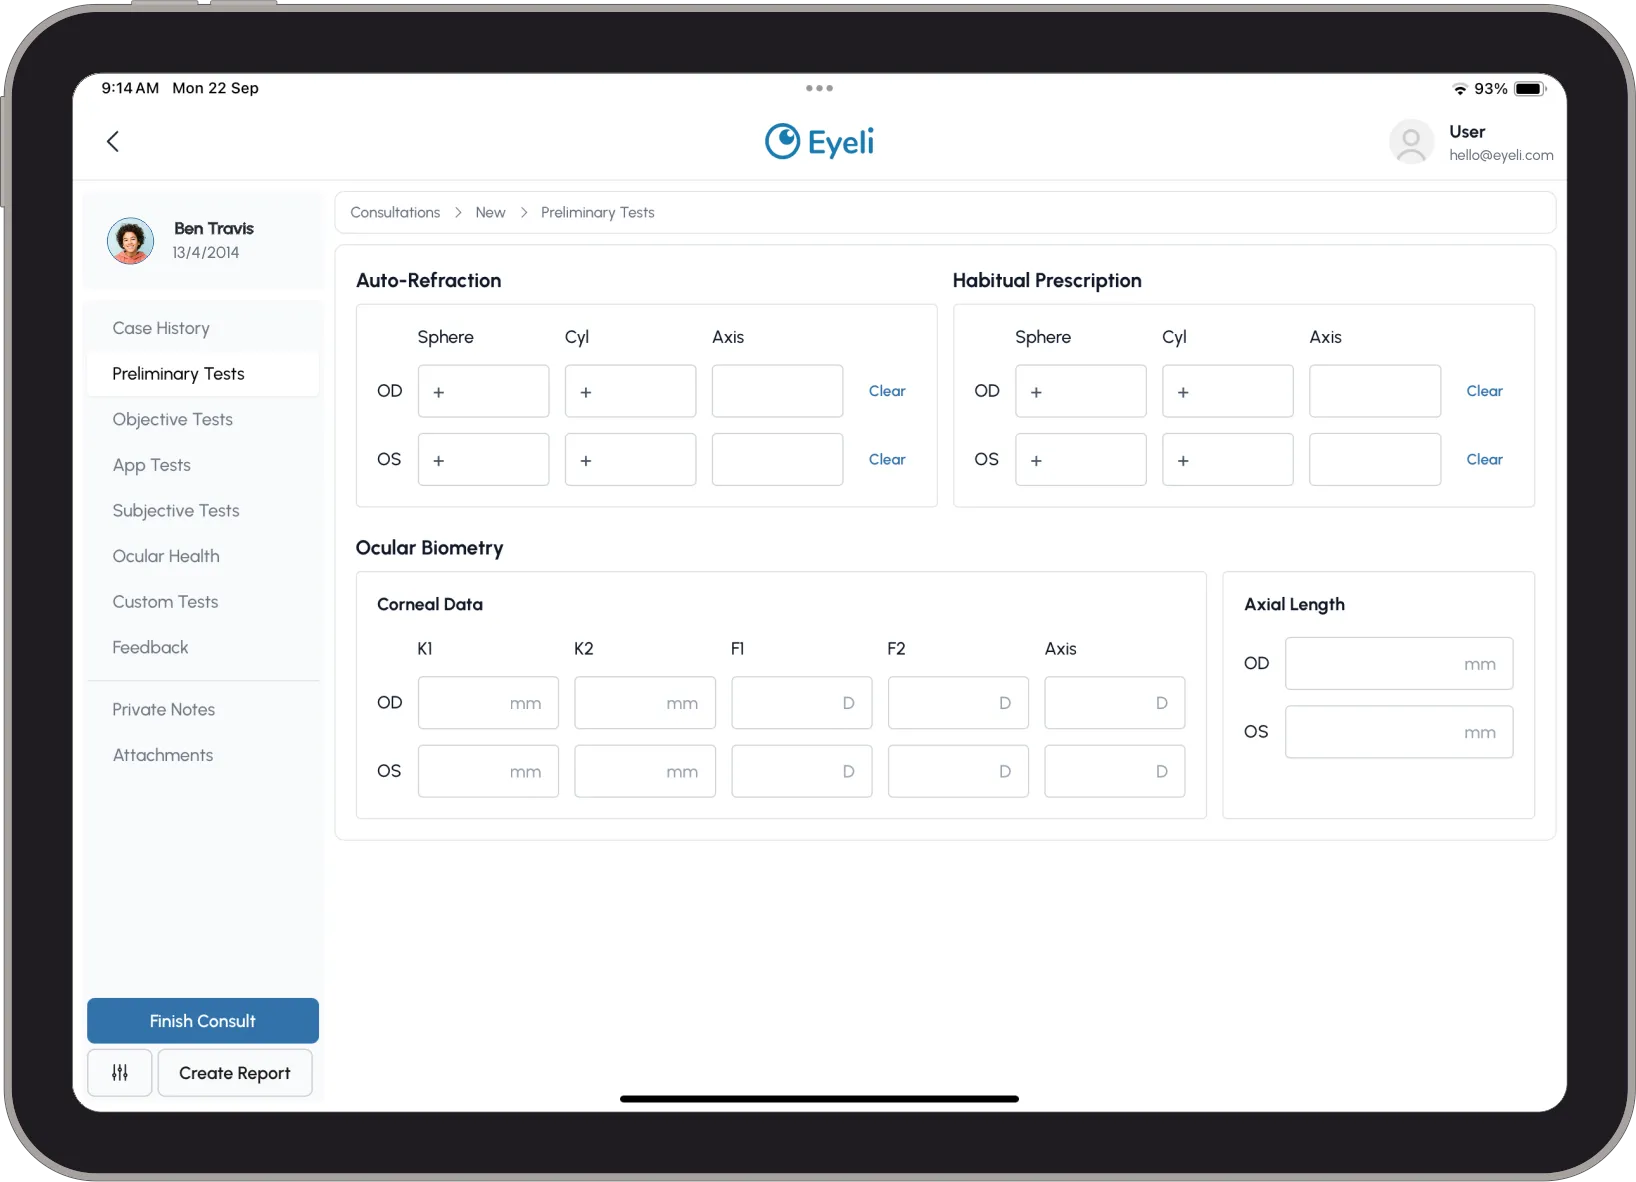Clear Habitual Prescription OD row
Viewport: 1636px width, 1182px height.
tap(1484, 391)
